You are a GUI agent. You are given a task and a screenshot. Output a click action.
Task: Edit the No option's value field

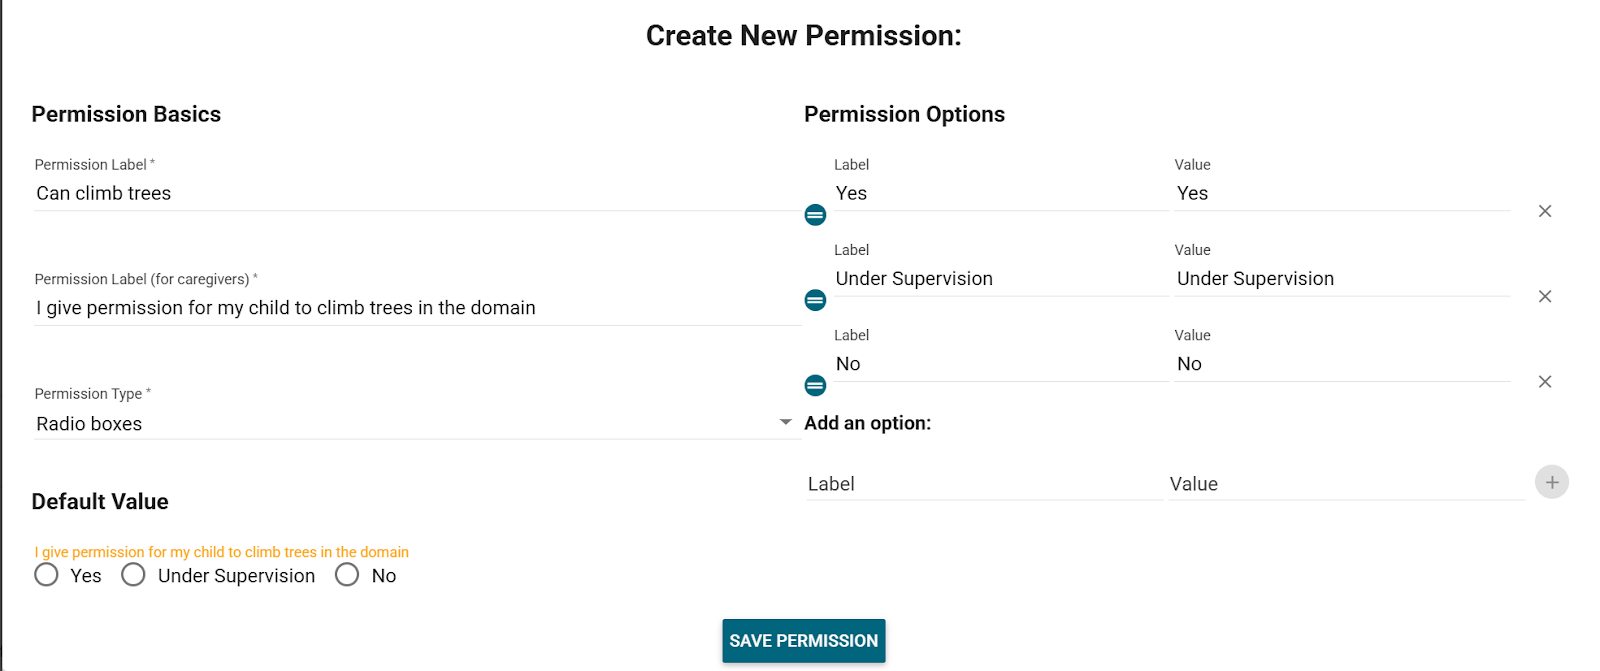tap(1340, 365)
